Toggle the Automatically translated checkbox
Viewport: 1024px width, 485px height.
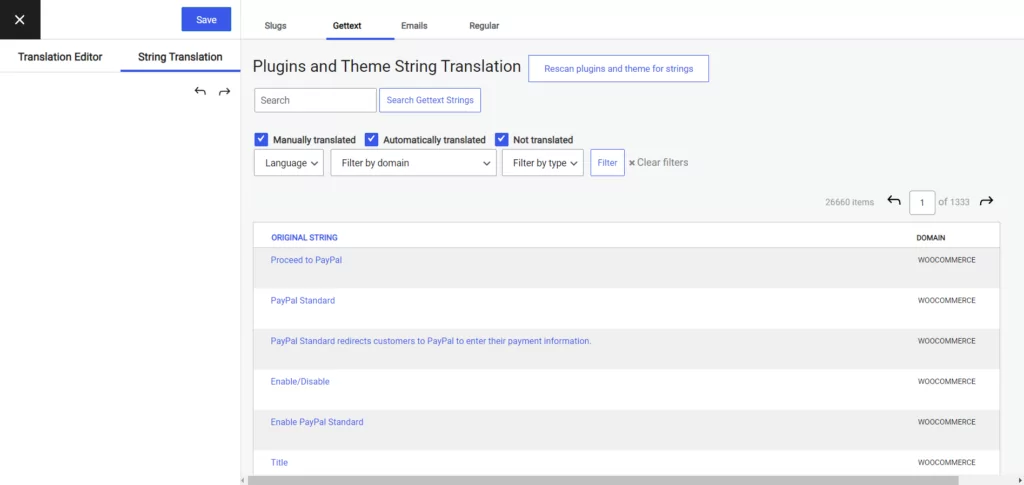coord(372,139)
